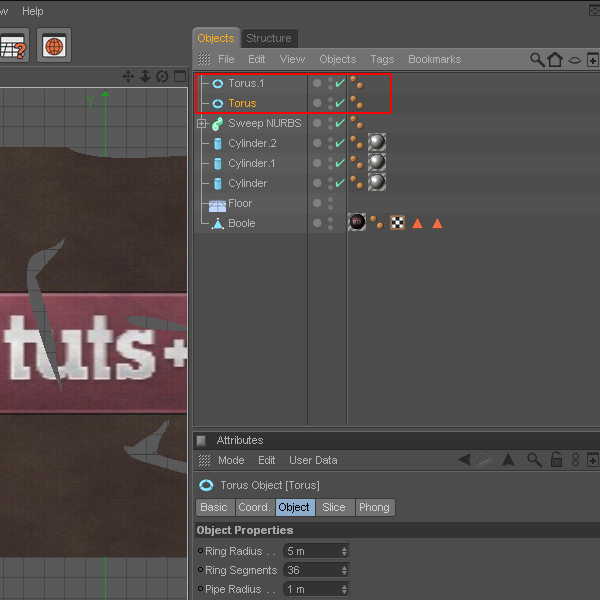Toggle the enable checkmark for Cylinder.2
This screenshot has width=600, height=600.
pos(340,143)
